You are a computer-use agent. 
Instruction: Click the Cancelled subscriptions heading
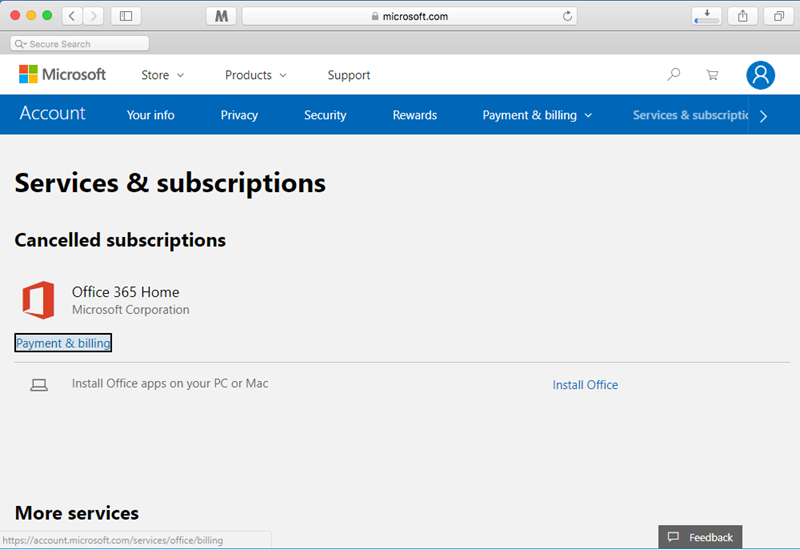point(120,240)
